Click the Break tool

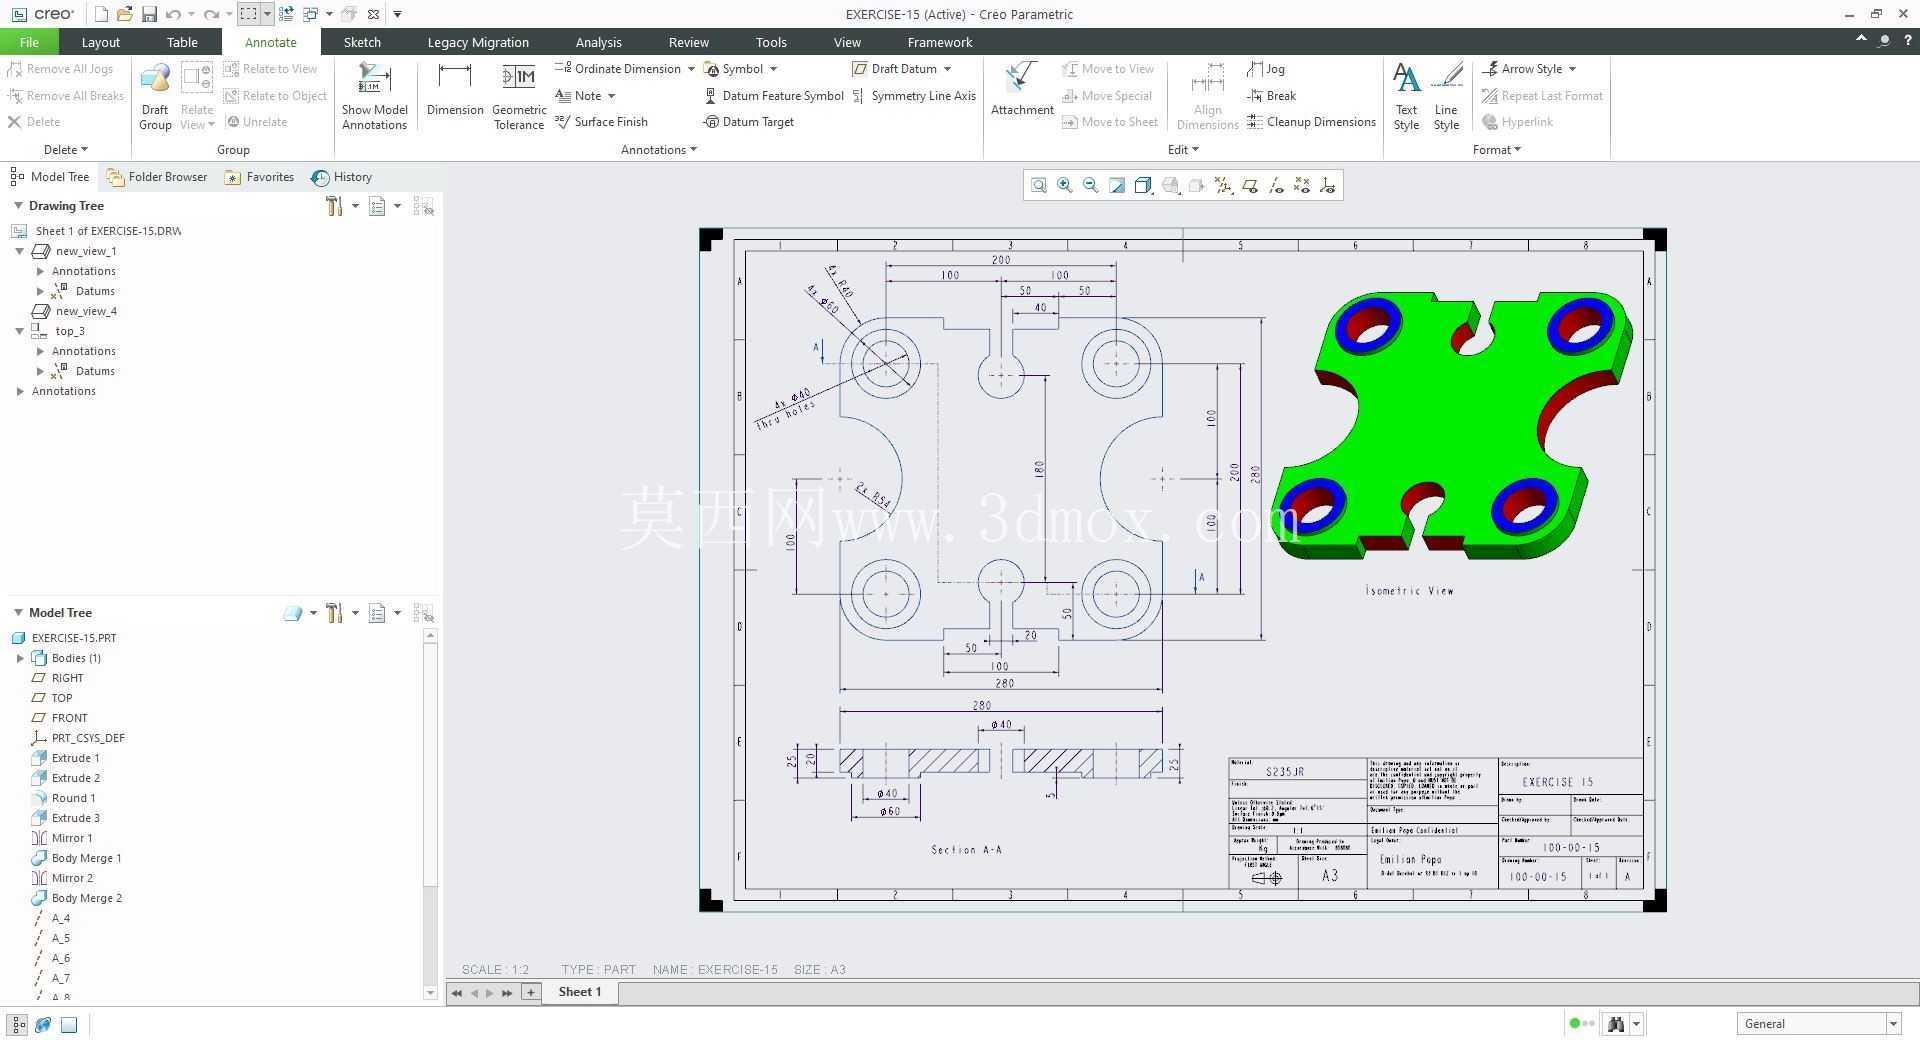(x=1272, y=96)
